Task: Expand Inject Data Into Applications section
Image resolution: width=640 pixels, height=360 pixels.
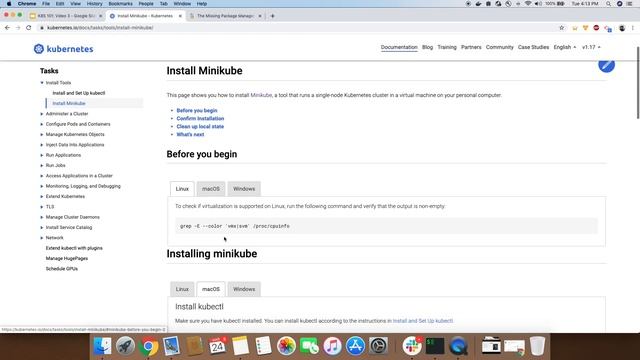Action: click(x=42, y=145)
